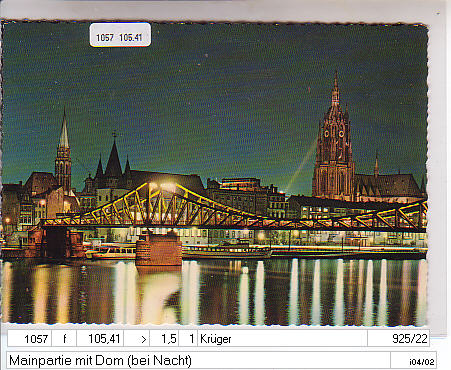Click the white sticker labeled 1057 105.41
The image size is (451, 370).
(x=120, y=35)
